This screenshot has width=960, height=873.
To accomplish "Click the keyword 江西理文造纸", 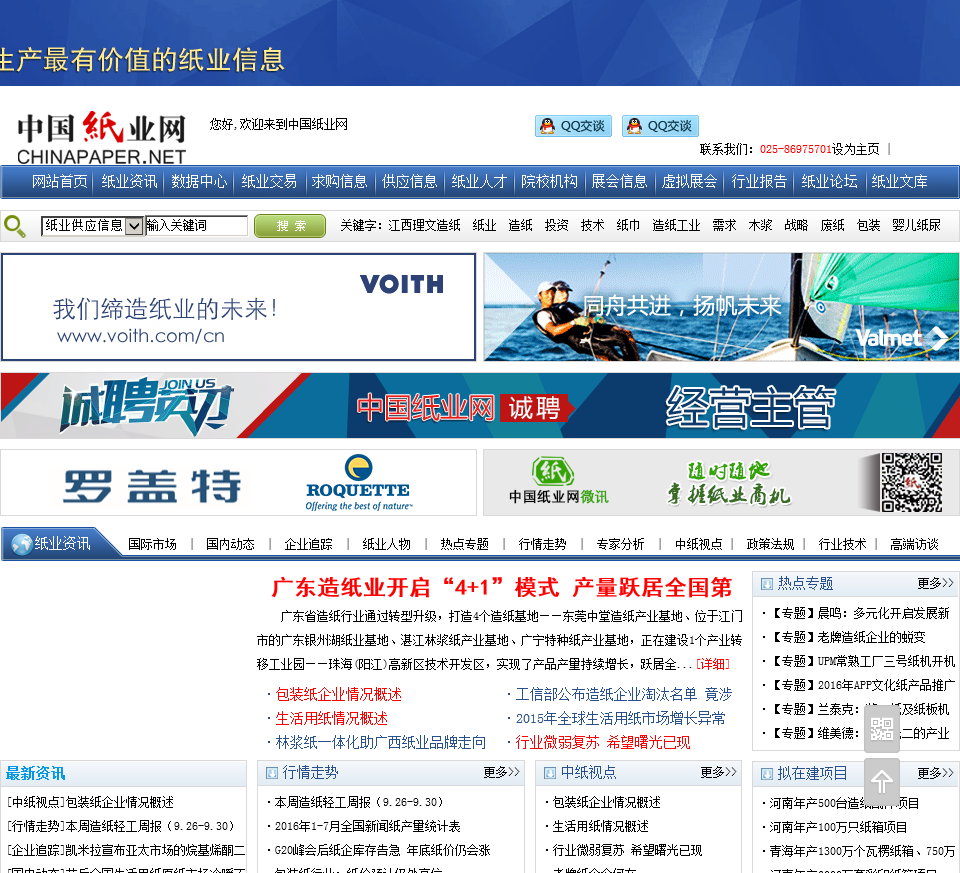I will pyautogui.click(x=424, y=226).
